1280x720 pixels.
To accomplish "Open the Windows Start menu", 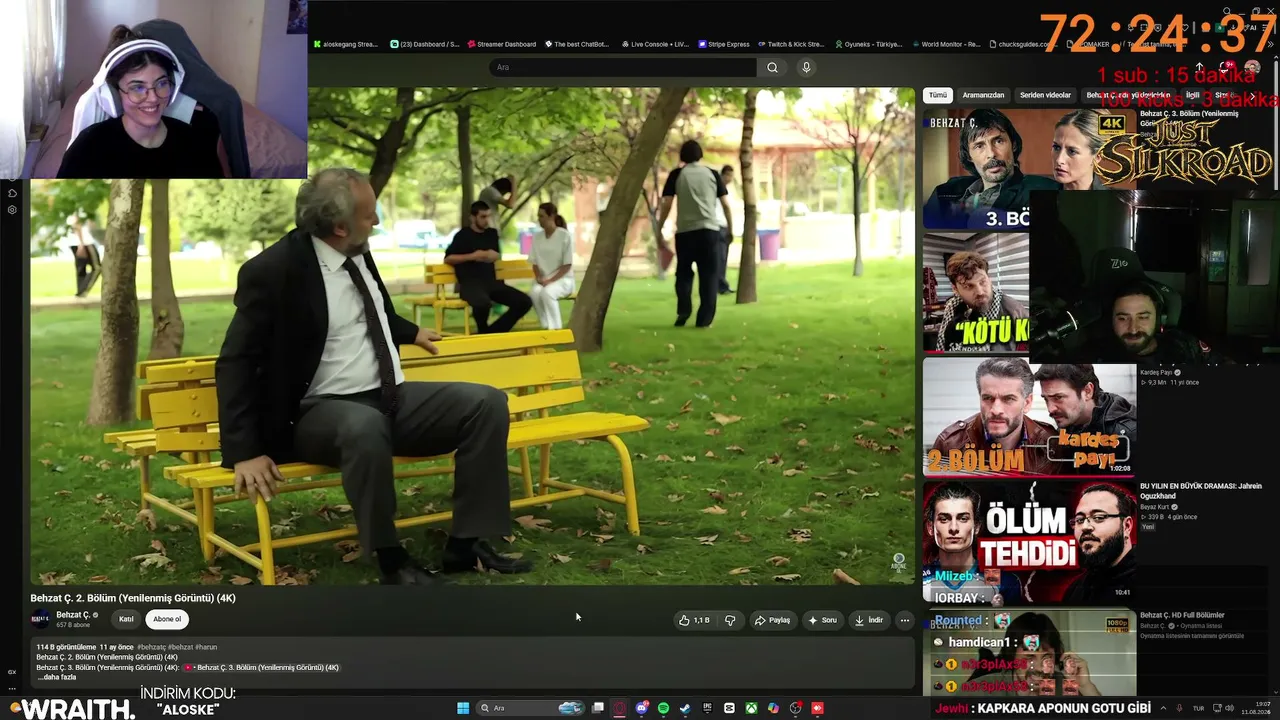I will (x=463, y=708).
